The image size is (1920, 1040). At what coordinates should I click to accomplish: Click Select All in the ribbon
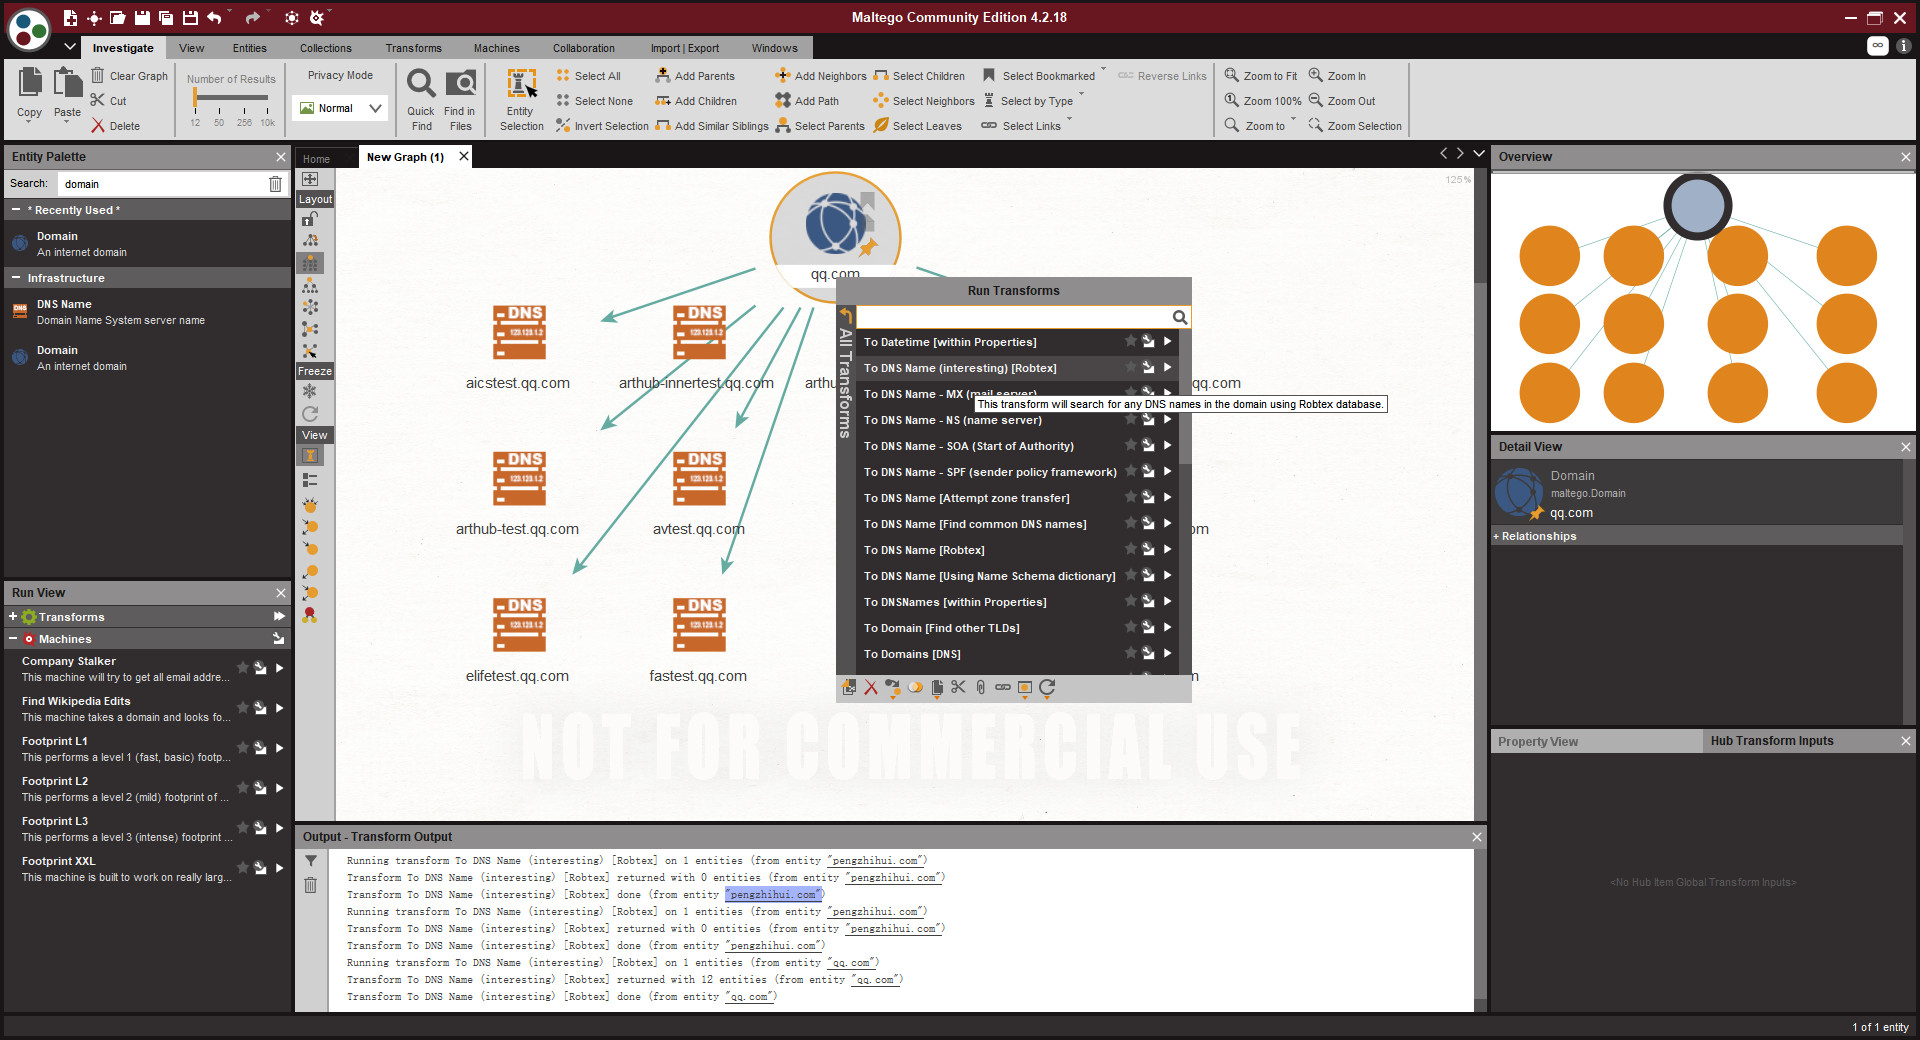(x=588, y=76)
